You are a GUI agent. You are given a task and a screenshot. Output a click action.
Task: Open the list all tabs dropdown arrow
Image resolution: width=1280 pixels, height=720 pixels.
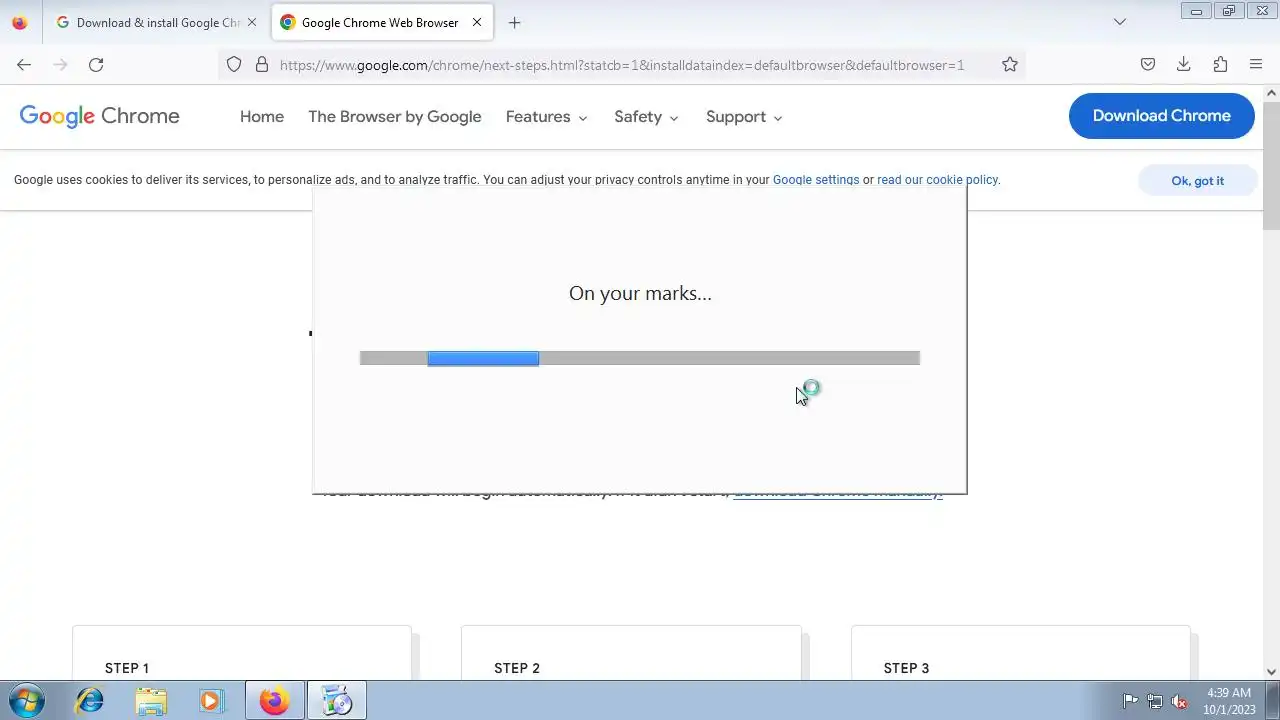click(1120, 22)
